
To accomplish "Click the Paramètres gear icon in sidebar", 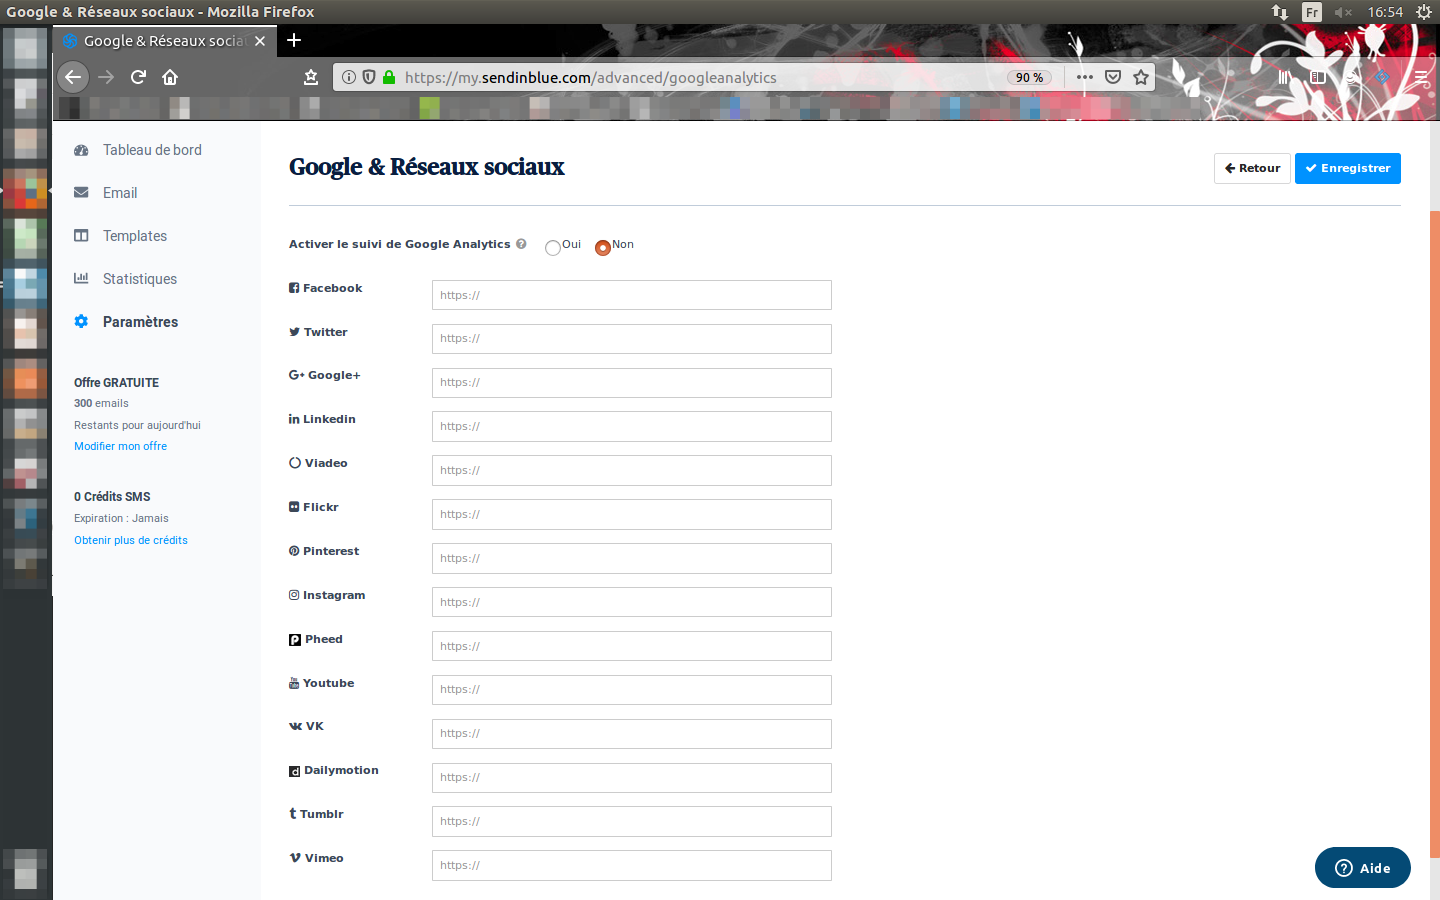I will coord(81,322).
